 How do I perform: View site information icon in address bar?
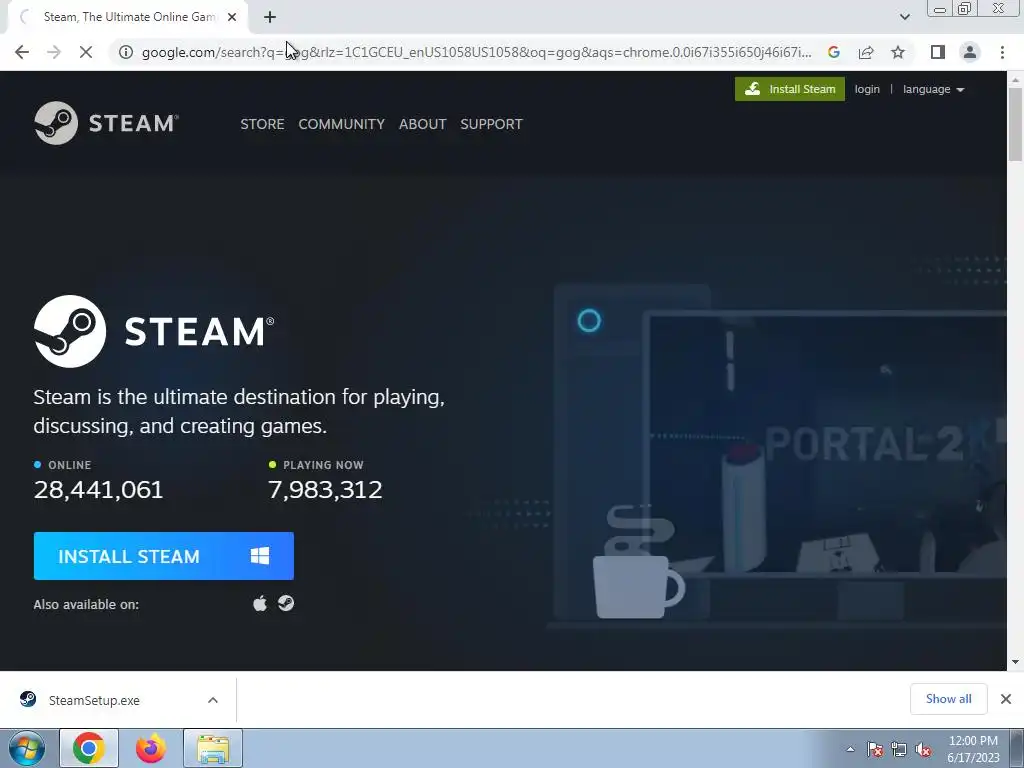125,52
